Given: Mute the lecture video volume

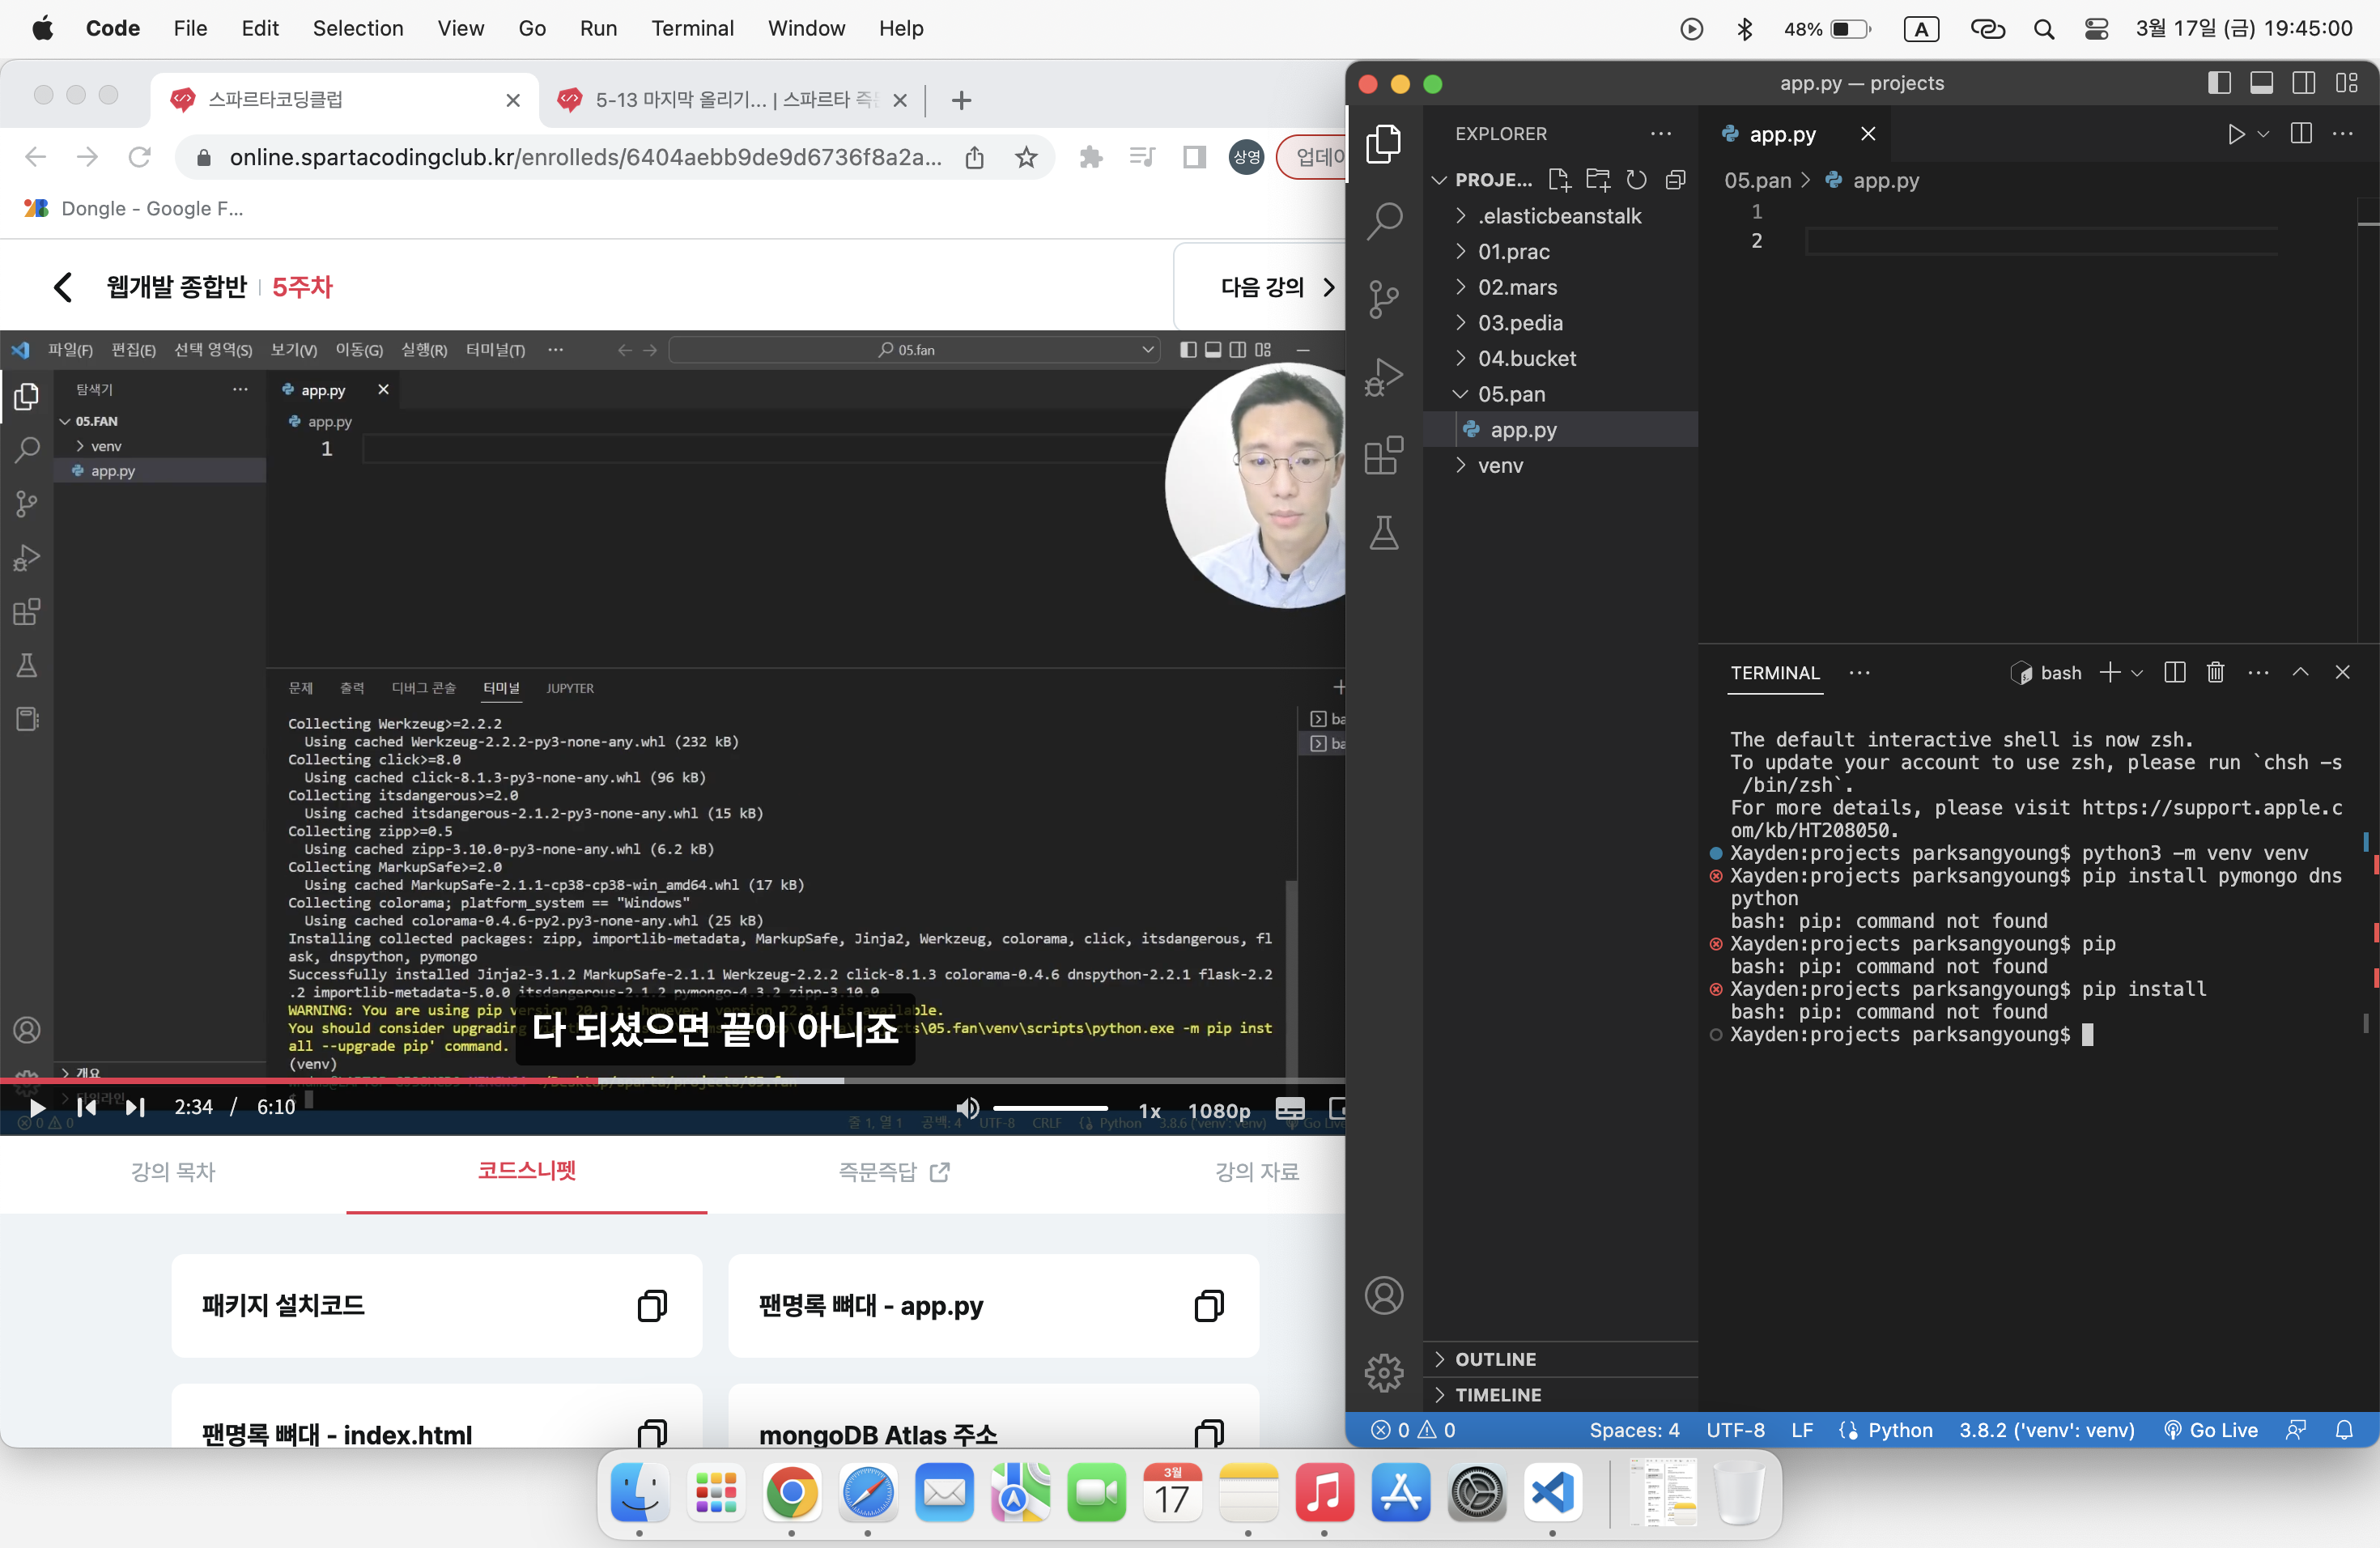Looking at the screenshot, I should [x=967, y=1108].
